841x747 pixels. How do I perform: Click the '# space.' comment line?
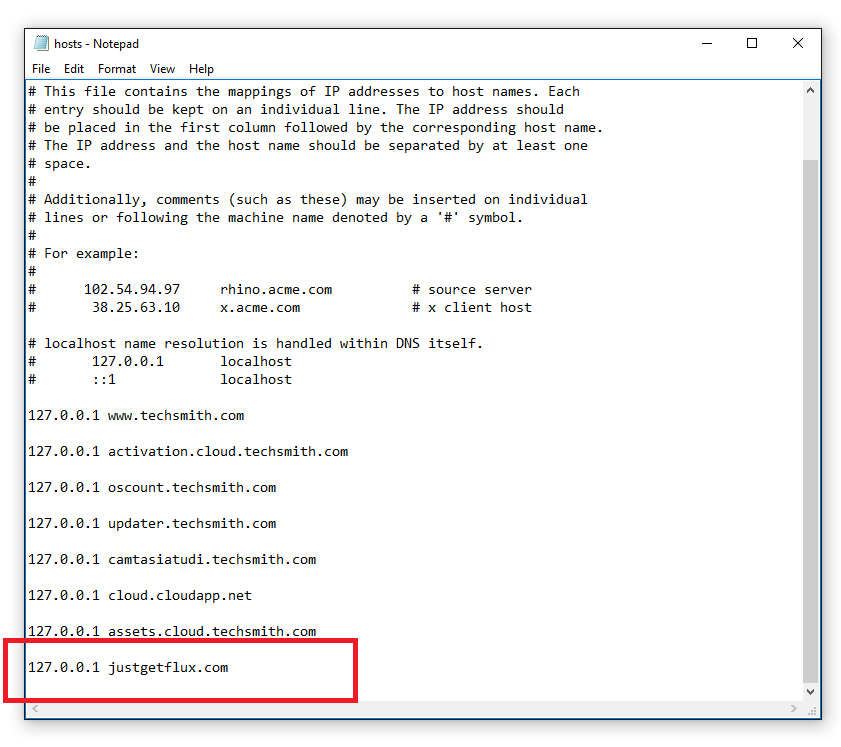point(60,164)
